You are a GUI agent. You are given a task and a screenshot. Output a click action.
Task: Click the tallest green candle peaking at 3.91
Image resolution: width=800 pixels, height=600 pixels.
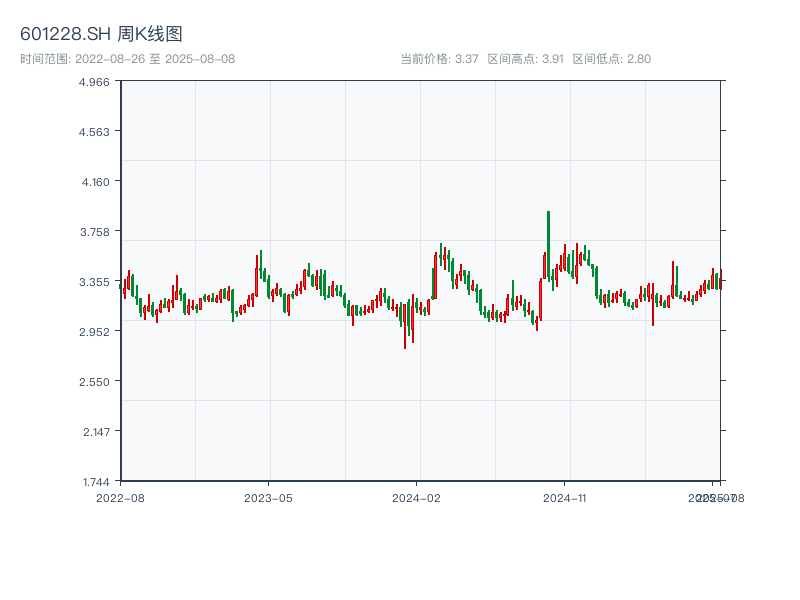tap(548, 245)
